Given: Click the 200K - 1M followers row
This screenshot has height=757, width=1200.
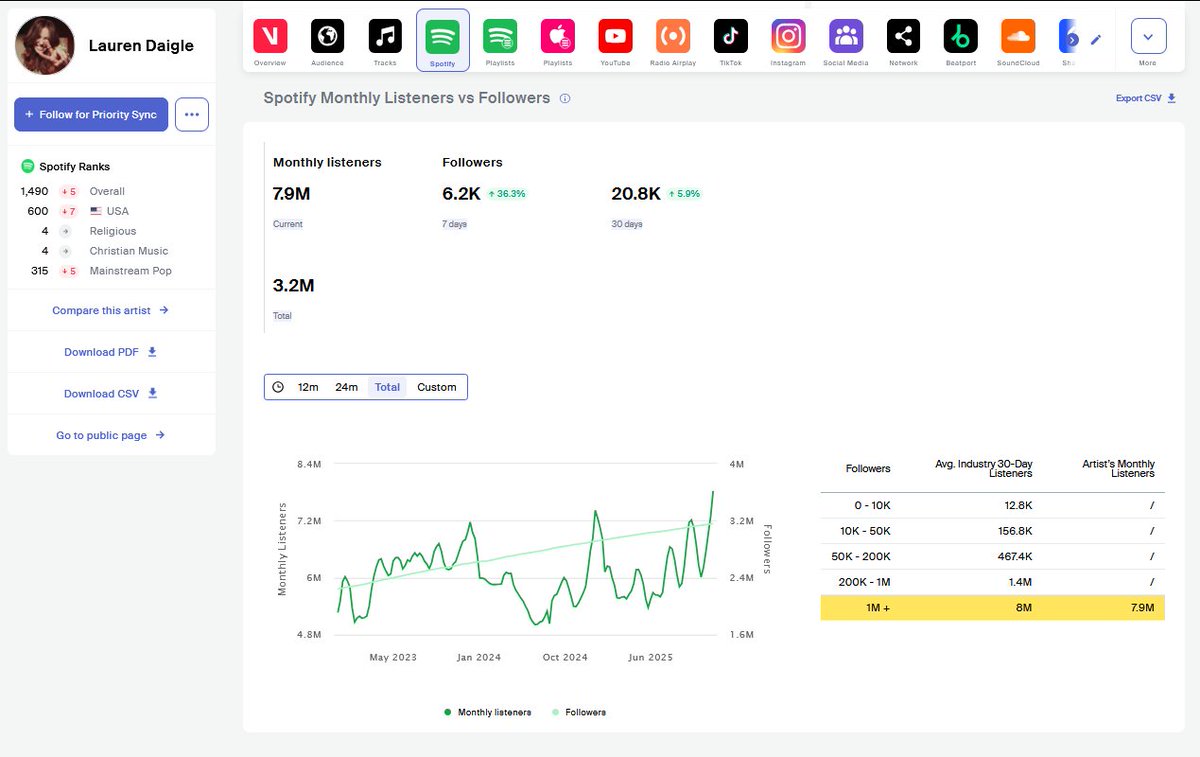Looking at the screenshot, I should [x=993, y=581].
